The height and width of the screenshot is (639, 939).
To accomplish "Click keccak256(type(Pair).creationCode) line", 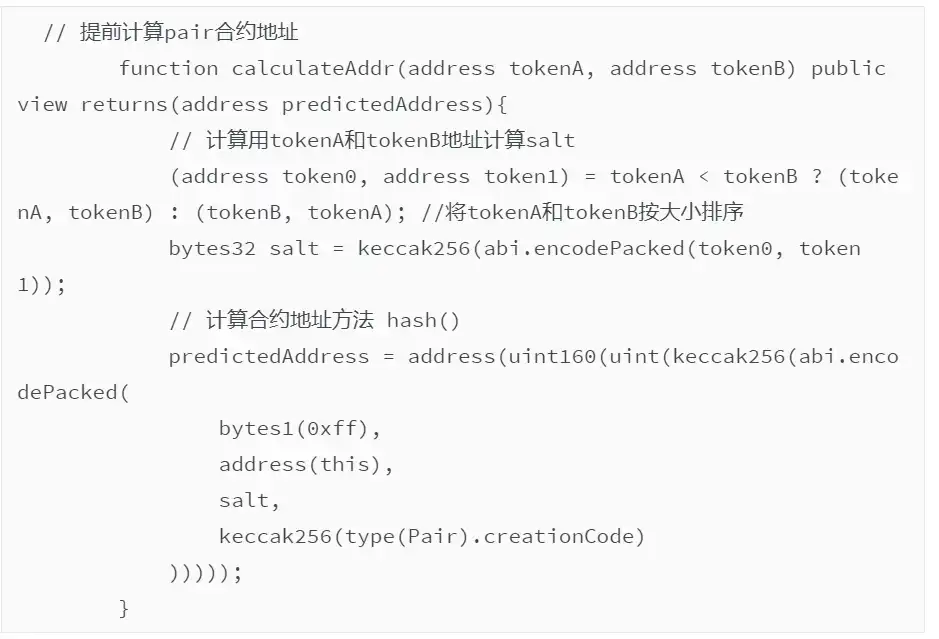I will [432, 536].
